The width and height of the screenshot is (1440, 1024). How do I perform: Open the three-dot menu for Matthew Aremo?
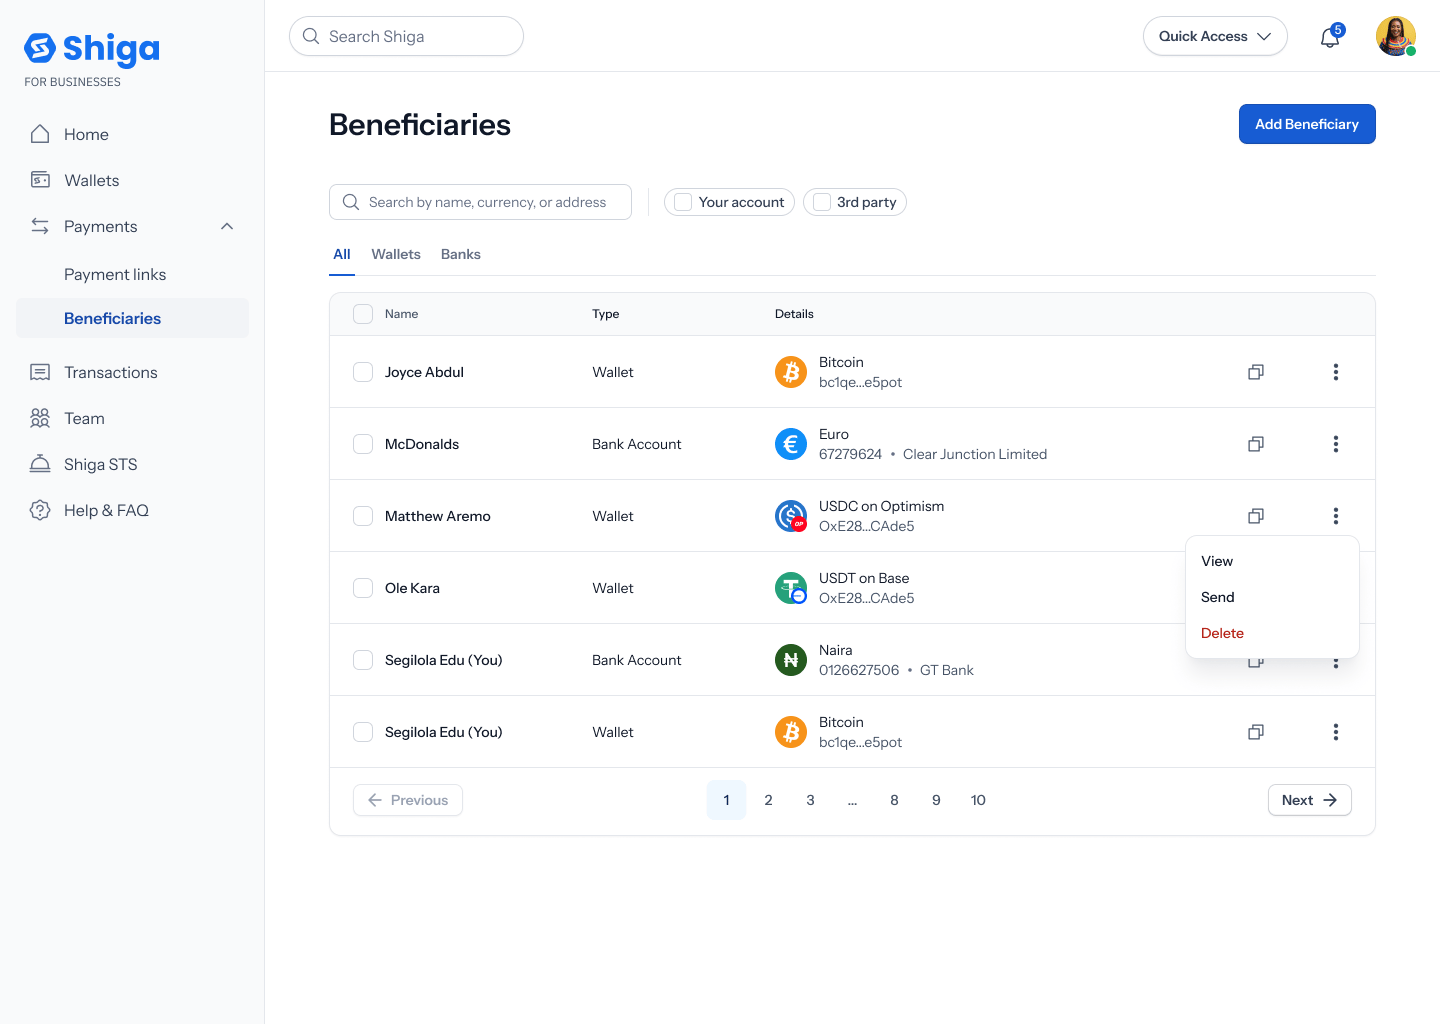[x=1336, y=516]
